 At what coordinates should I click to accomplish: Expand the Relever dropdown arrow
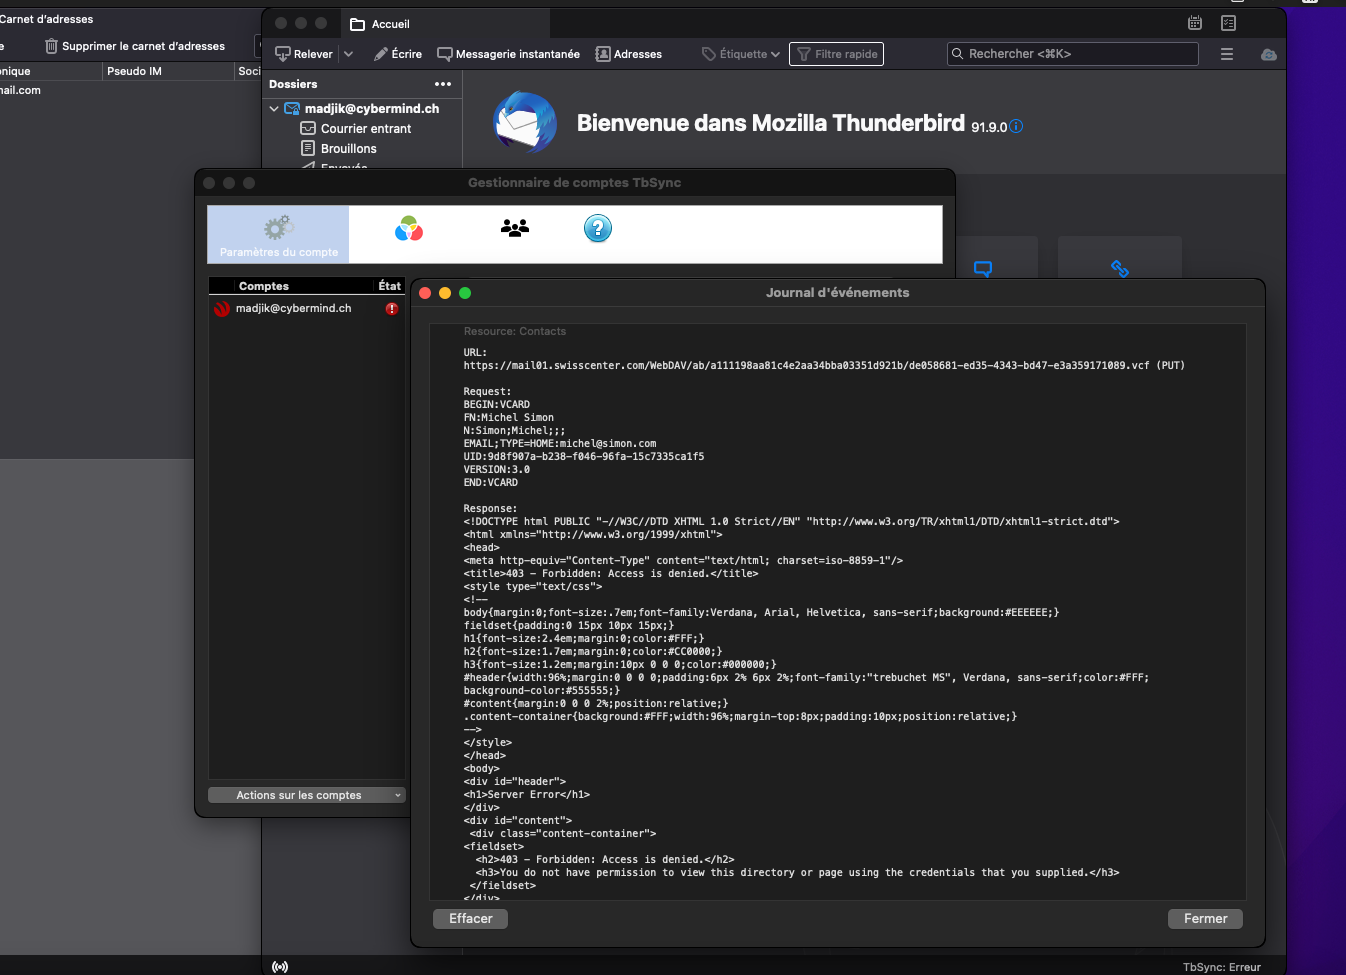coord(349,54)
